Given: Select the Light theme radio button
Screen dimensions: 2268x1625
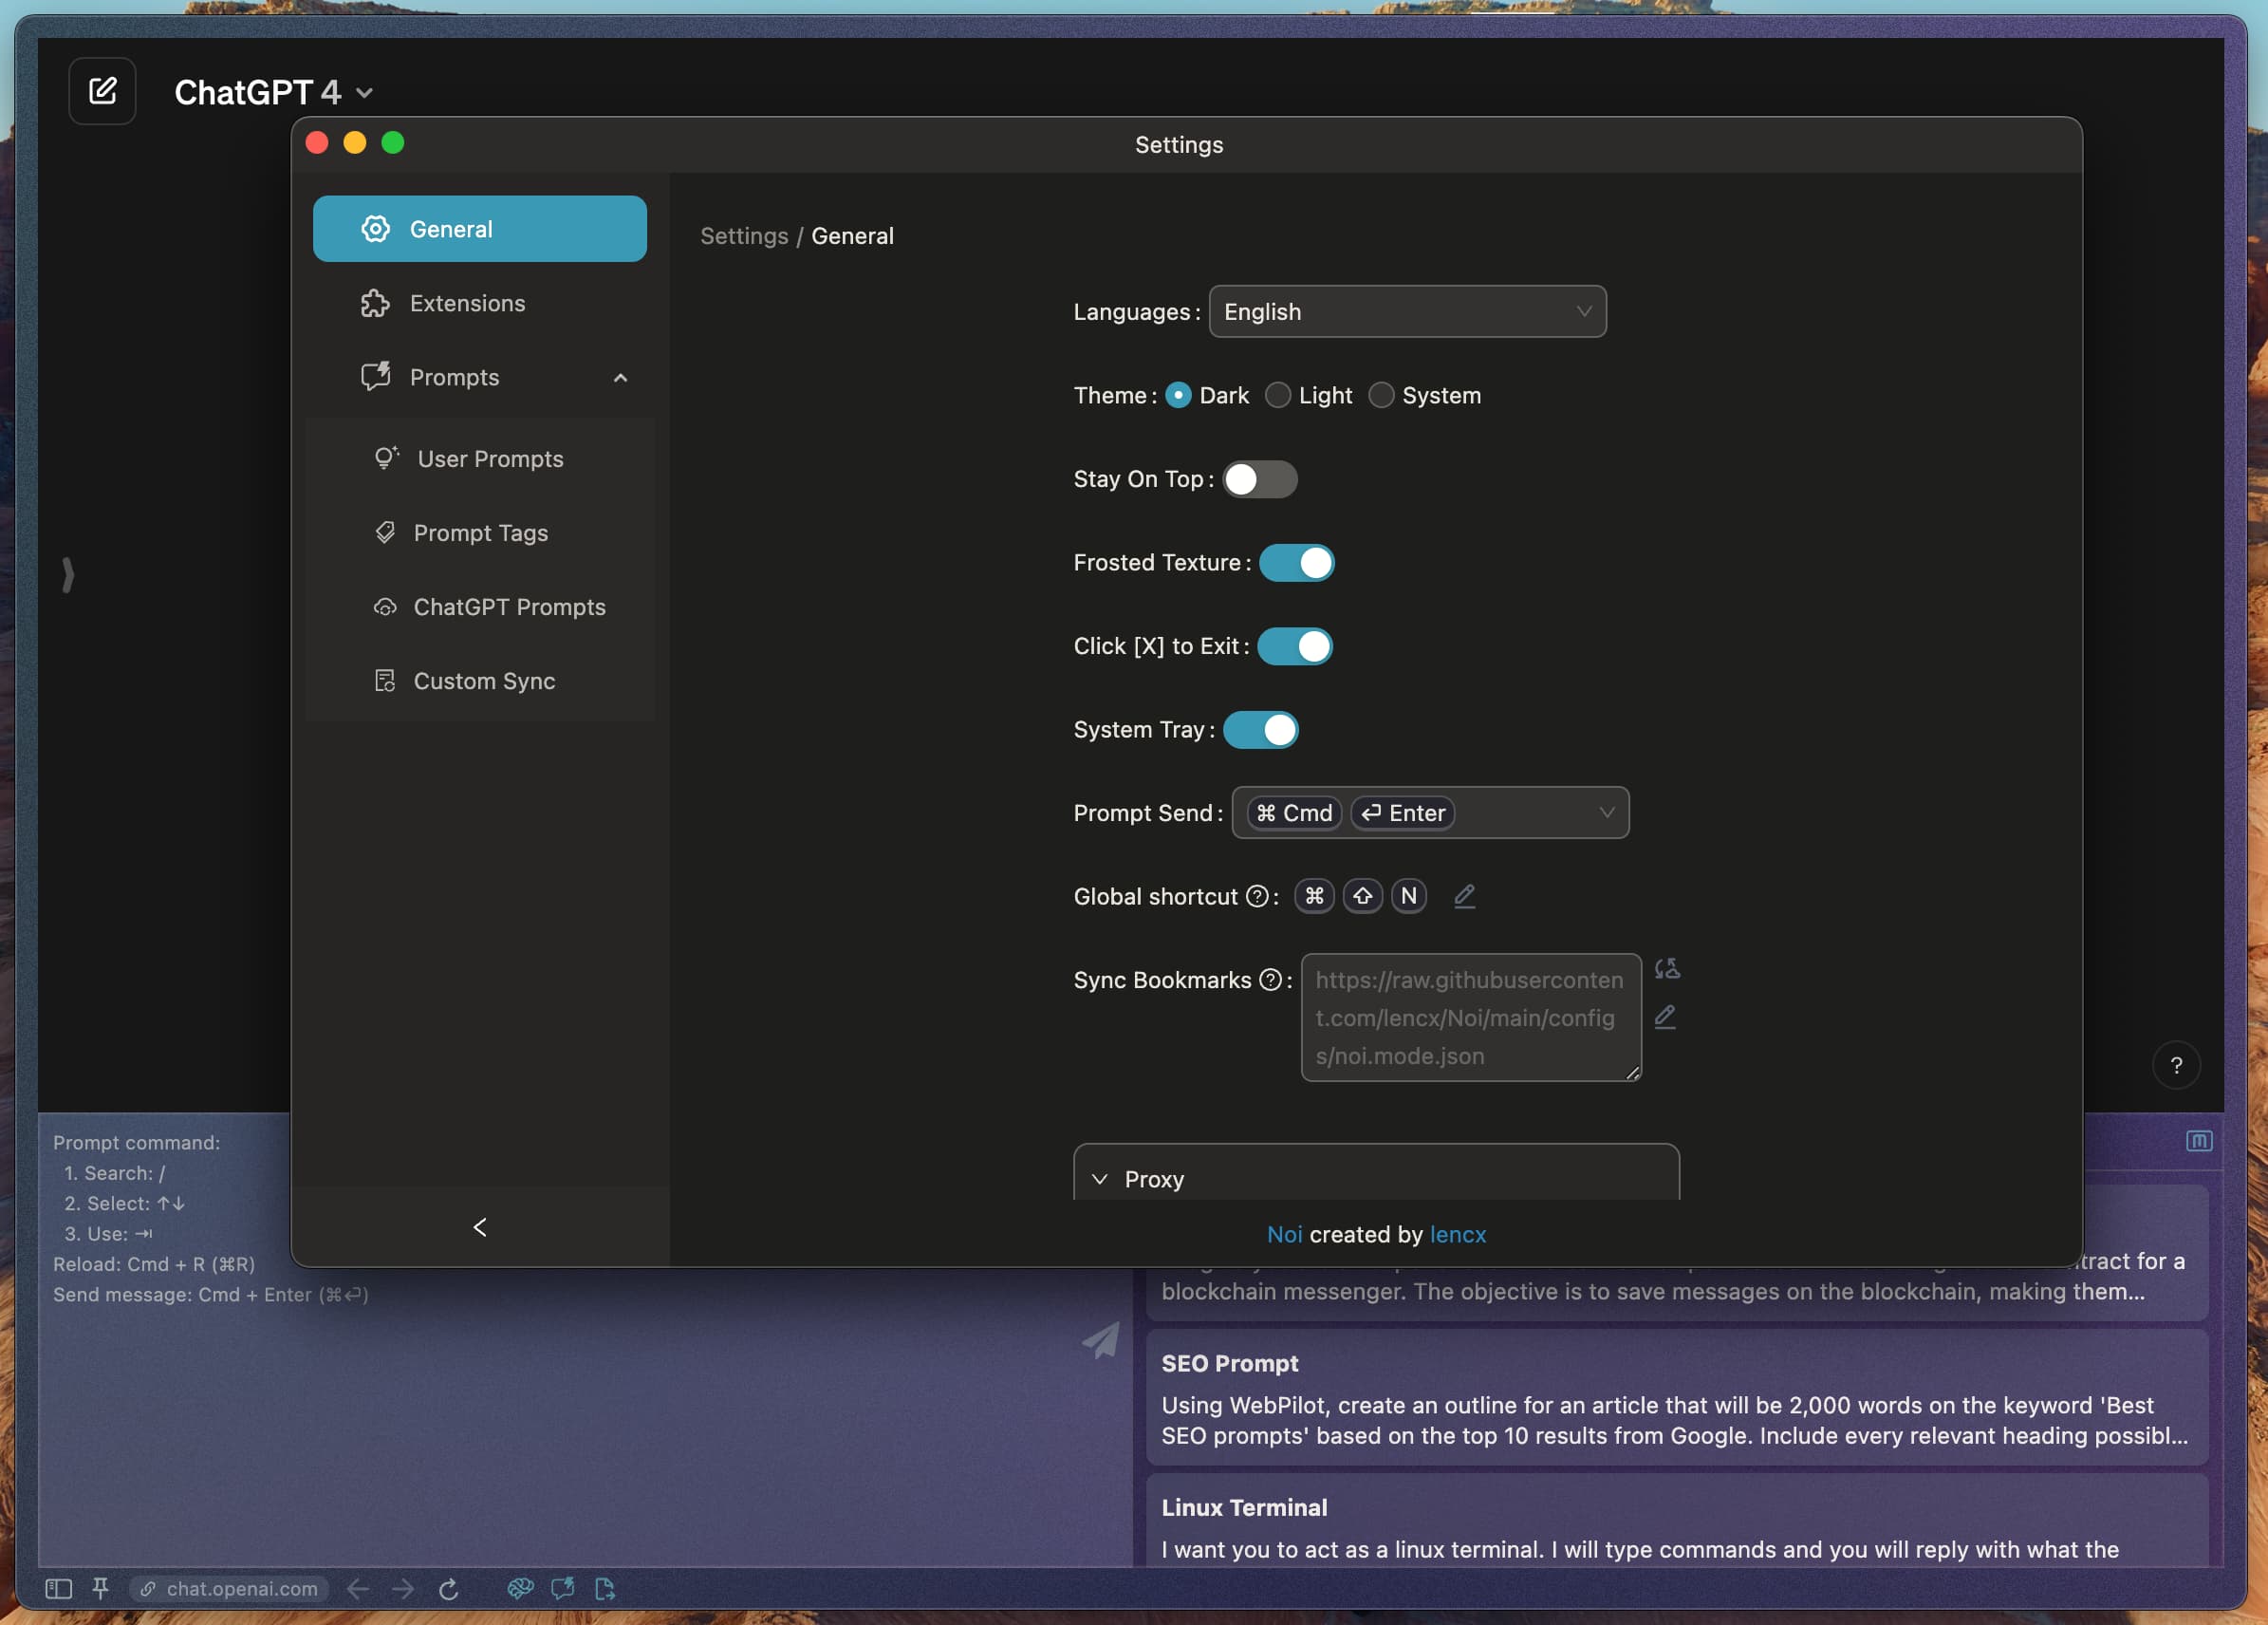Looking at the screenshot, I should pyautogui.click(x=1278, y=395).
